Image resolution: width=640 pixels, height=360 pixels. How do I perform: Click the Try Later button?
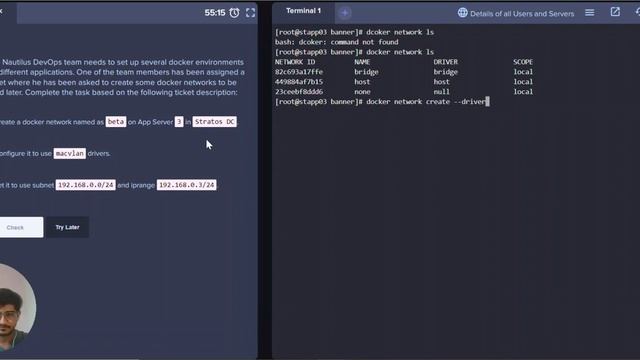[x=67, y=227]
